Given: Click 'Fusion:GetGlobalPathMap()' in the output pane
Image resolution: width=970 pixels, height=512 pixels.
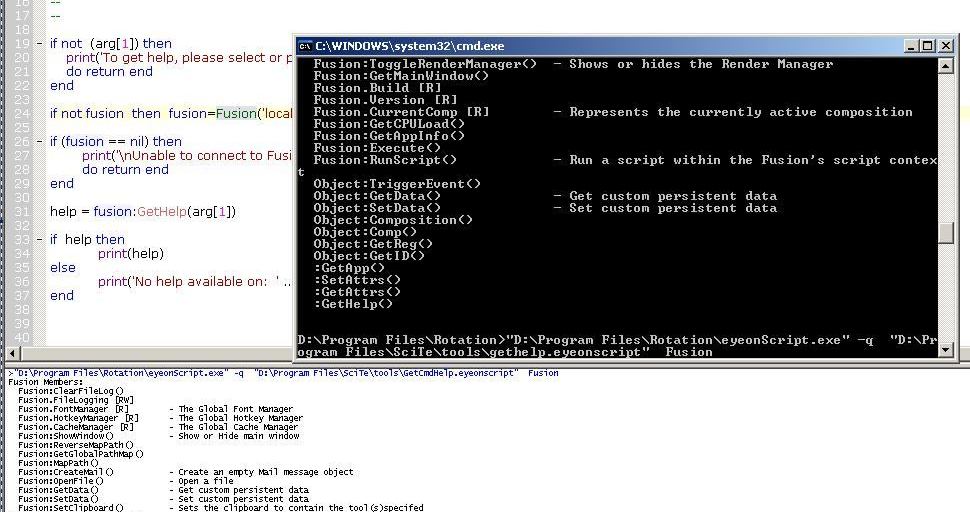Looking at the screenshot, I should click(x=80, y=454).
